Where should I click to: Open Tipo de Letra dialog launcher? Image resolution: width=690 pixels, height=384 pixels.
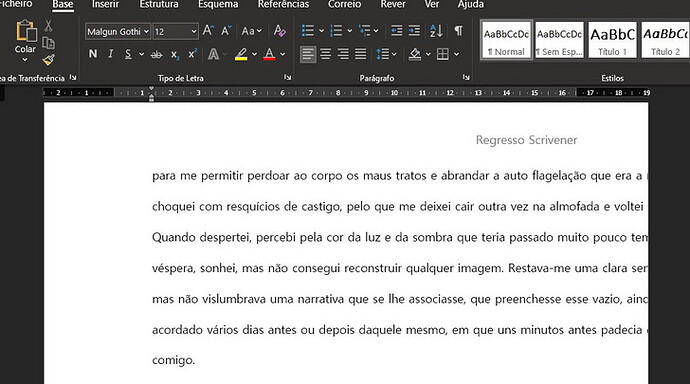coord(288,77)
